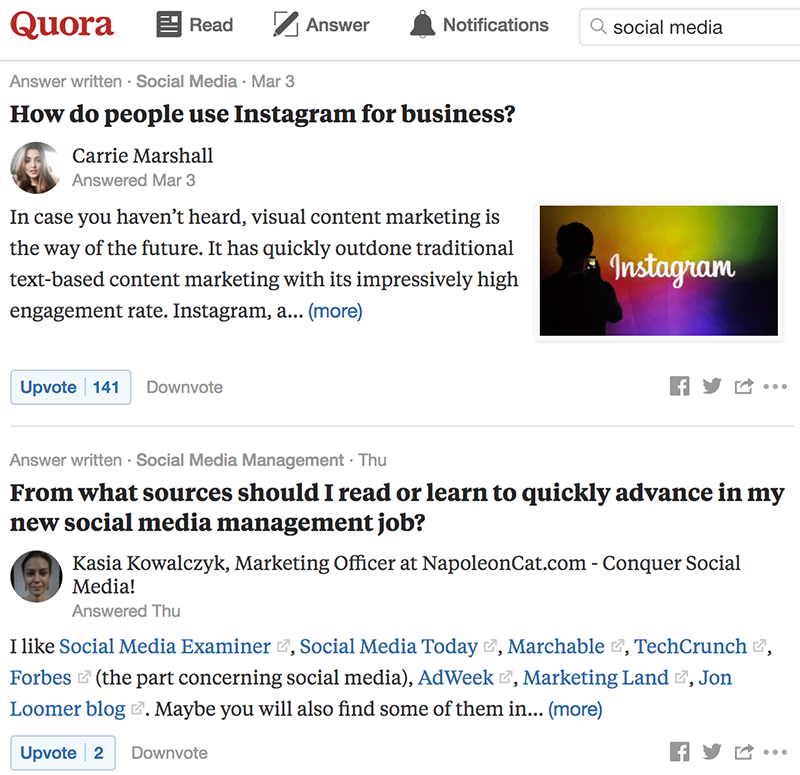Viewport: 800px width, 775px height.
Task: Open more options on Kasia's answer
Action: pos(775,752)
